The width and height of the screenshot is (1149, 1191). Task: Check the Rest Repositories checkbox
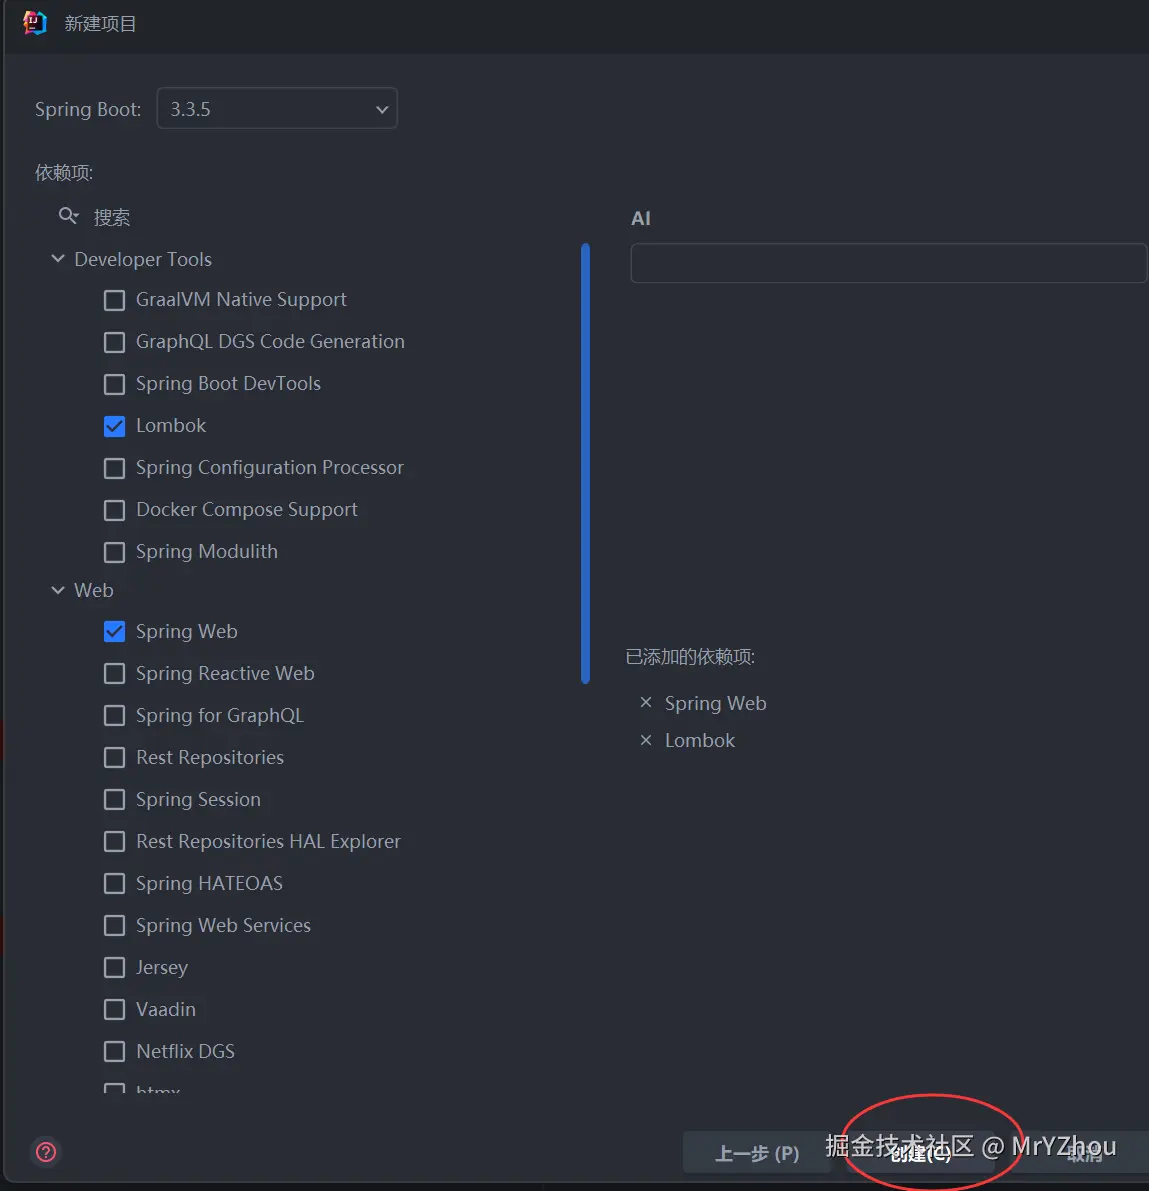[x=115, y=757]
